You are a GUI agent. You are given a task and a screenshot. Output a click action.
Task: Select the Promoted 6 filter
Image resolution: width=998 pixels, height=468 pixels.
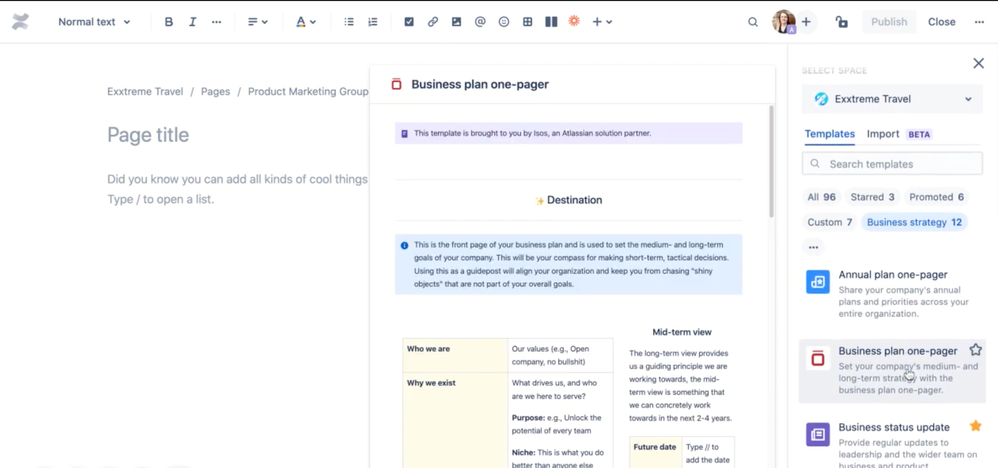point(936,197)
